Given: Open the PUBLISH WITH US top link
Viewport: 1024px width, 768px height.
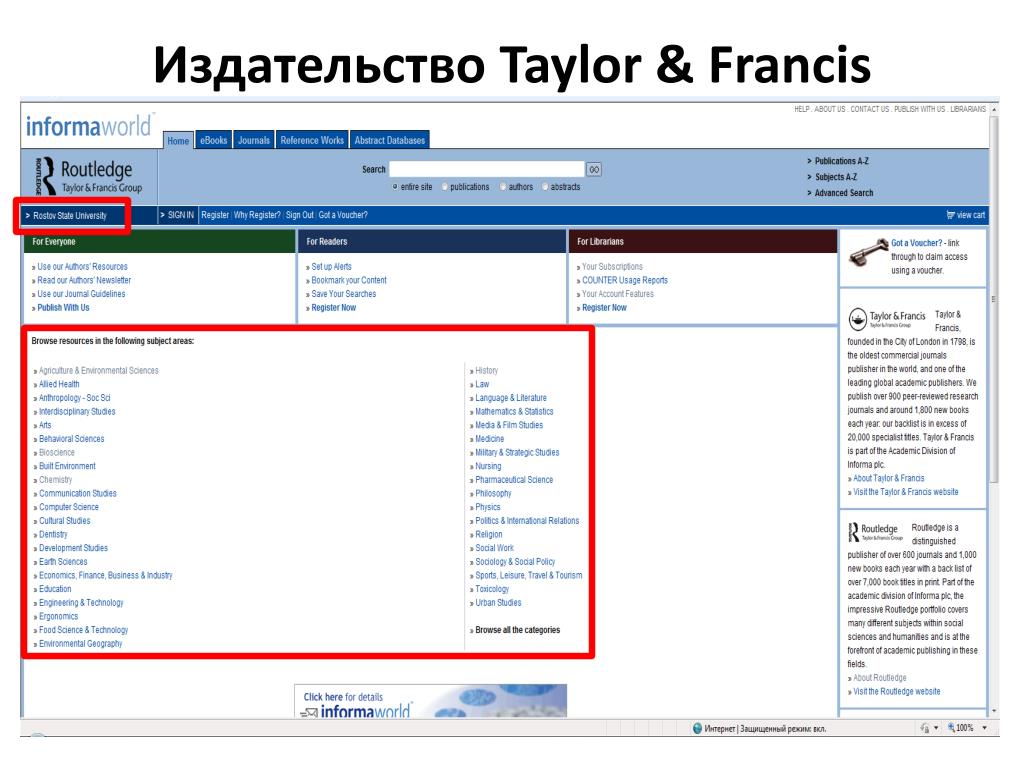Looking at the screenshot, I should click(920, 109).
